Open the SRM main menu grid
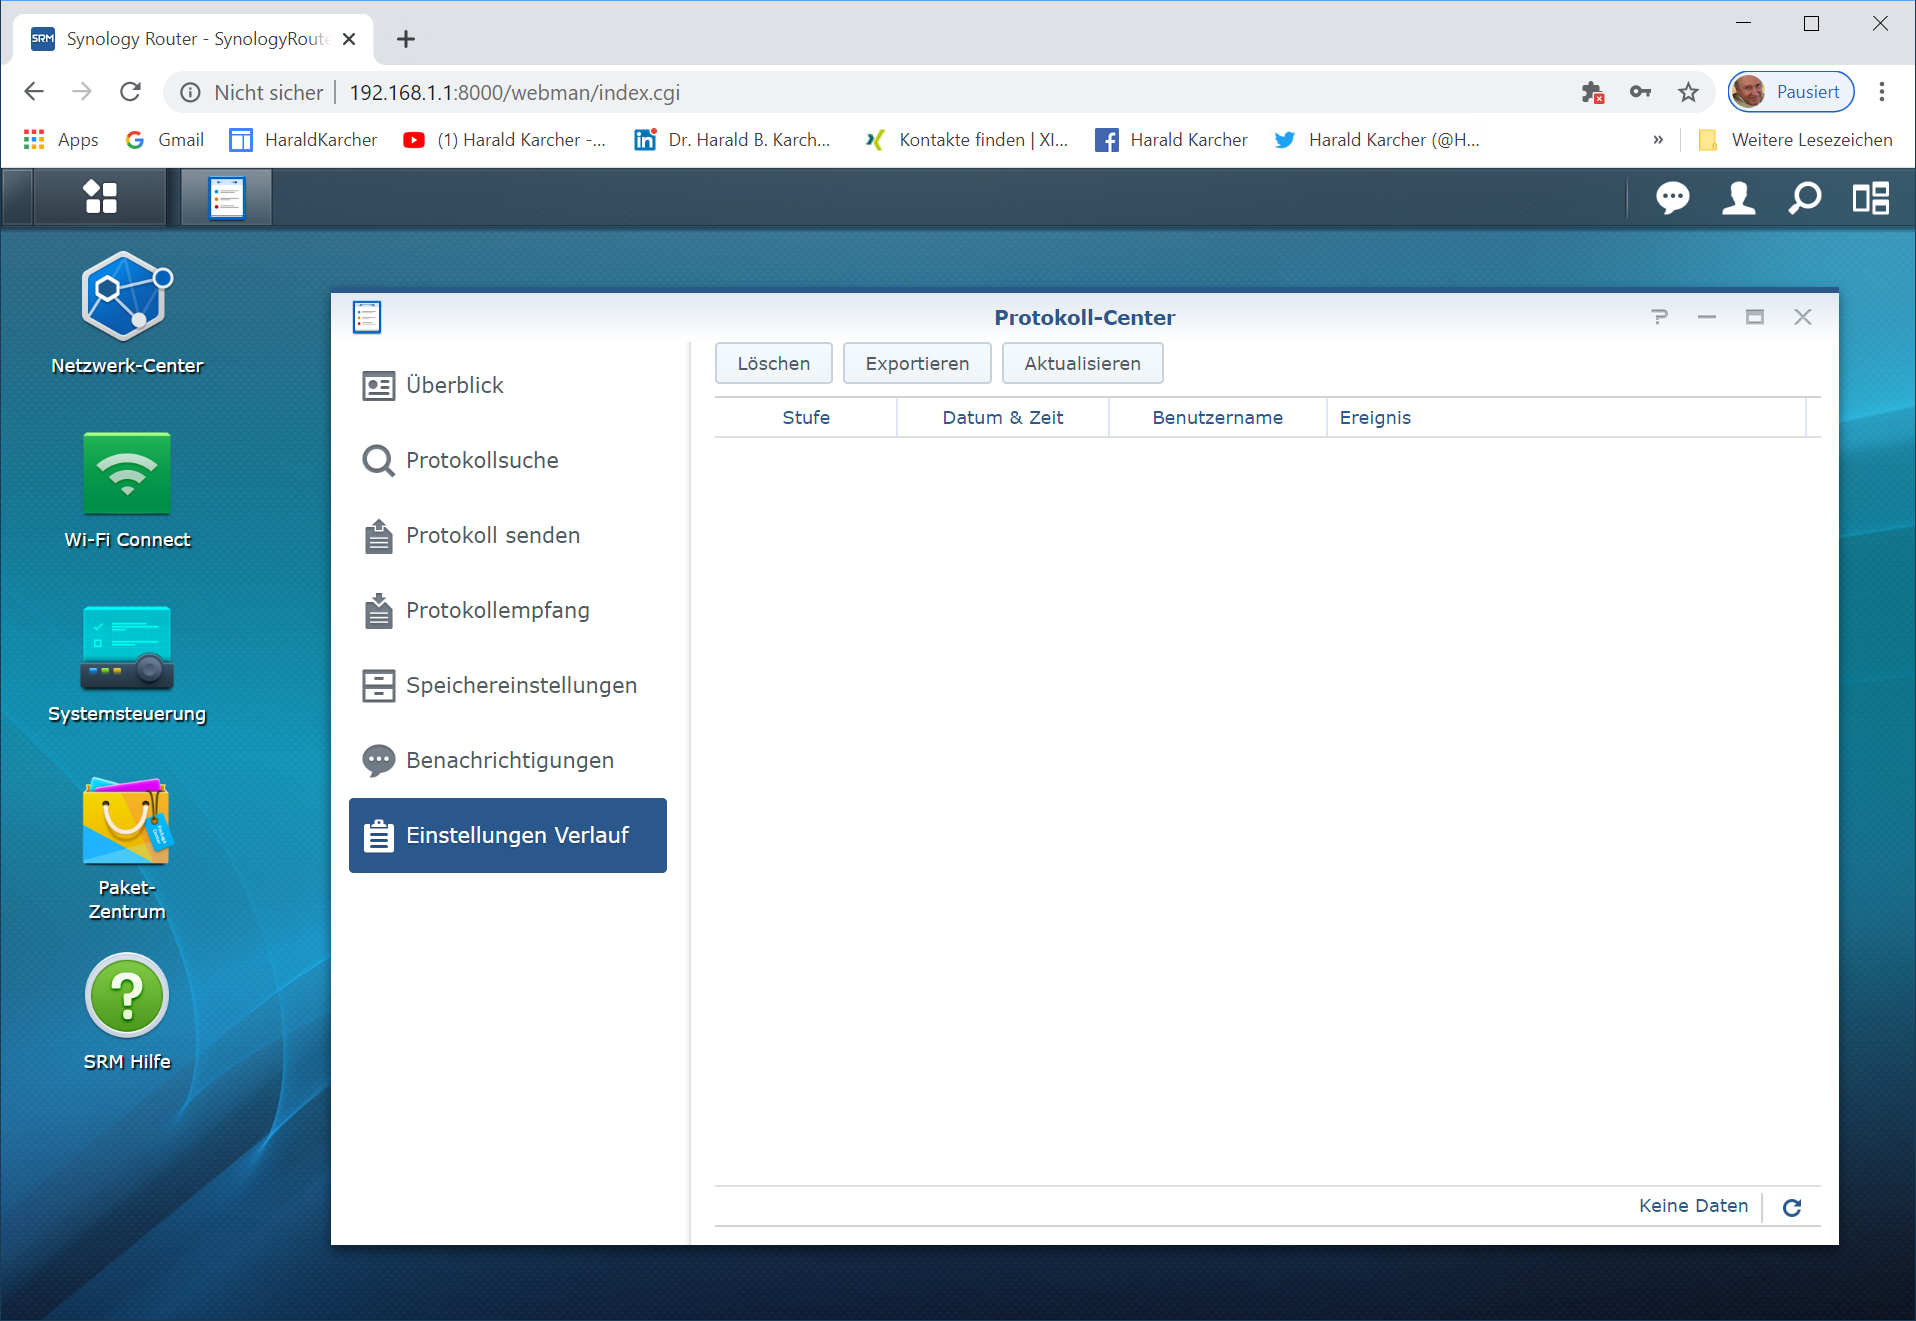The image size is (1916, 1321). [x=100, y=197]
